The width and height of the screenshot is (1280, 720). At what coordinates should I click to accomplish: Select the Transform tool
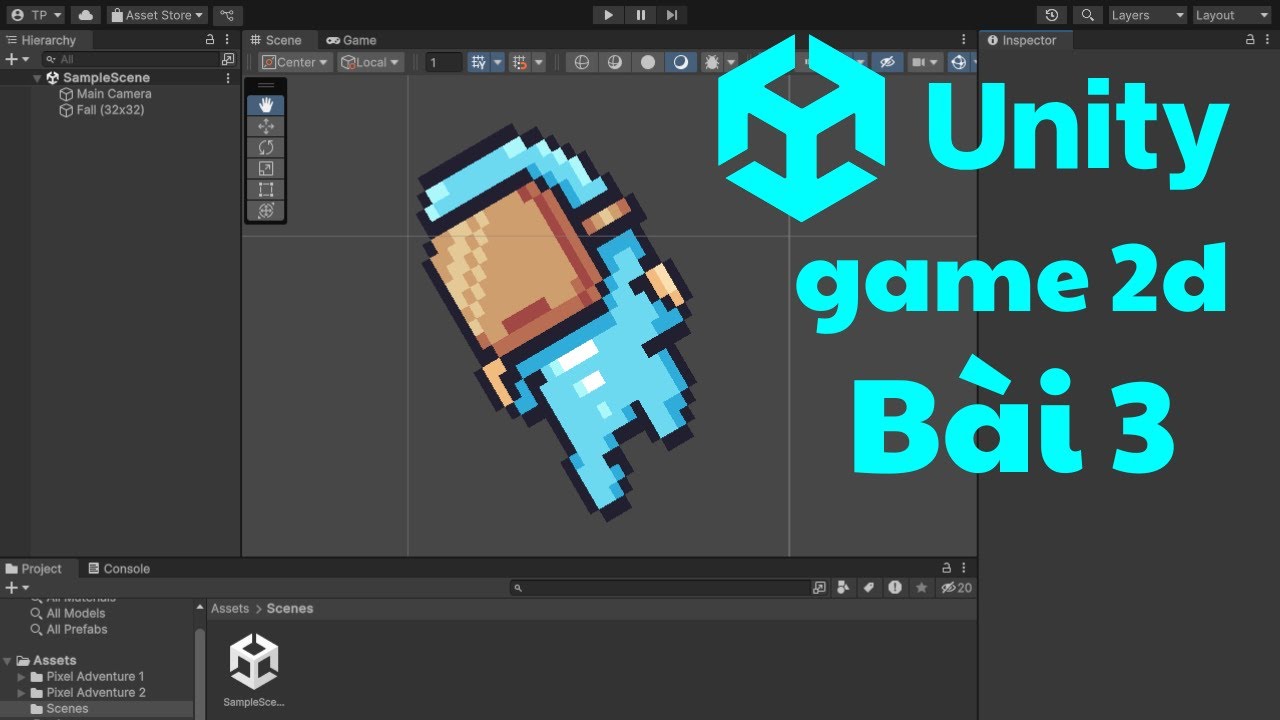click(265, 210)
